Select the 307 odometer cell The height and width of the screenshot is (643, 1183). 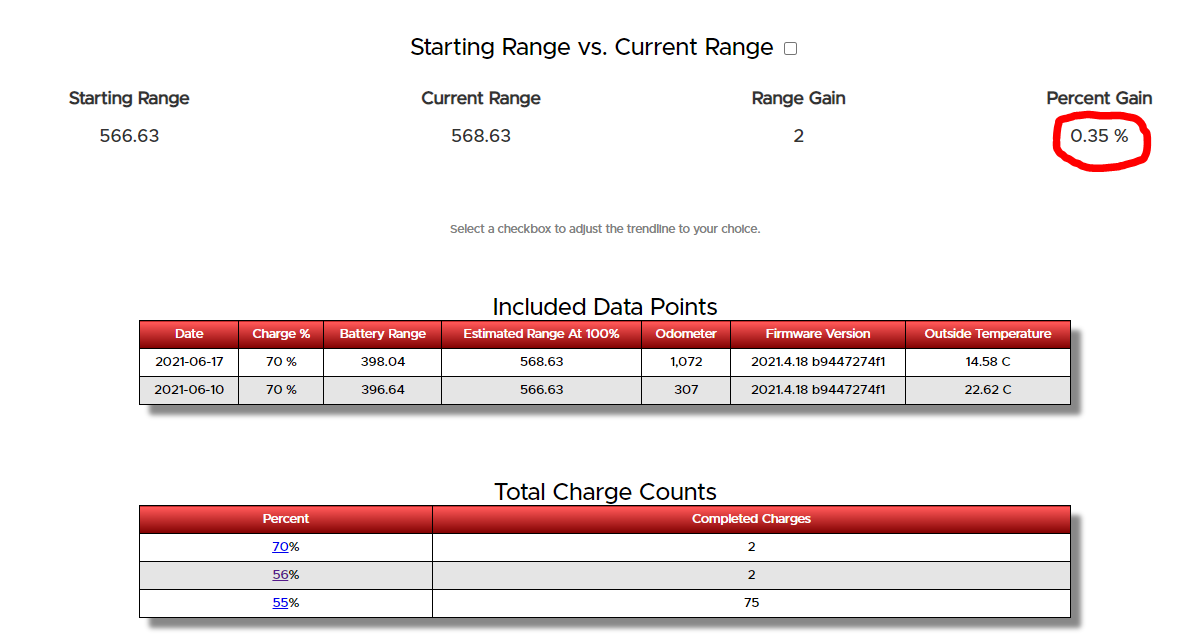[x=686, y=390]
